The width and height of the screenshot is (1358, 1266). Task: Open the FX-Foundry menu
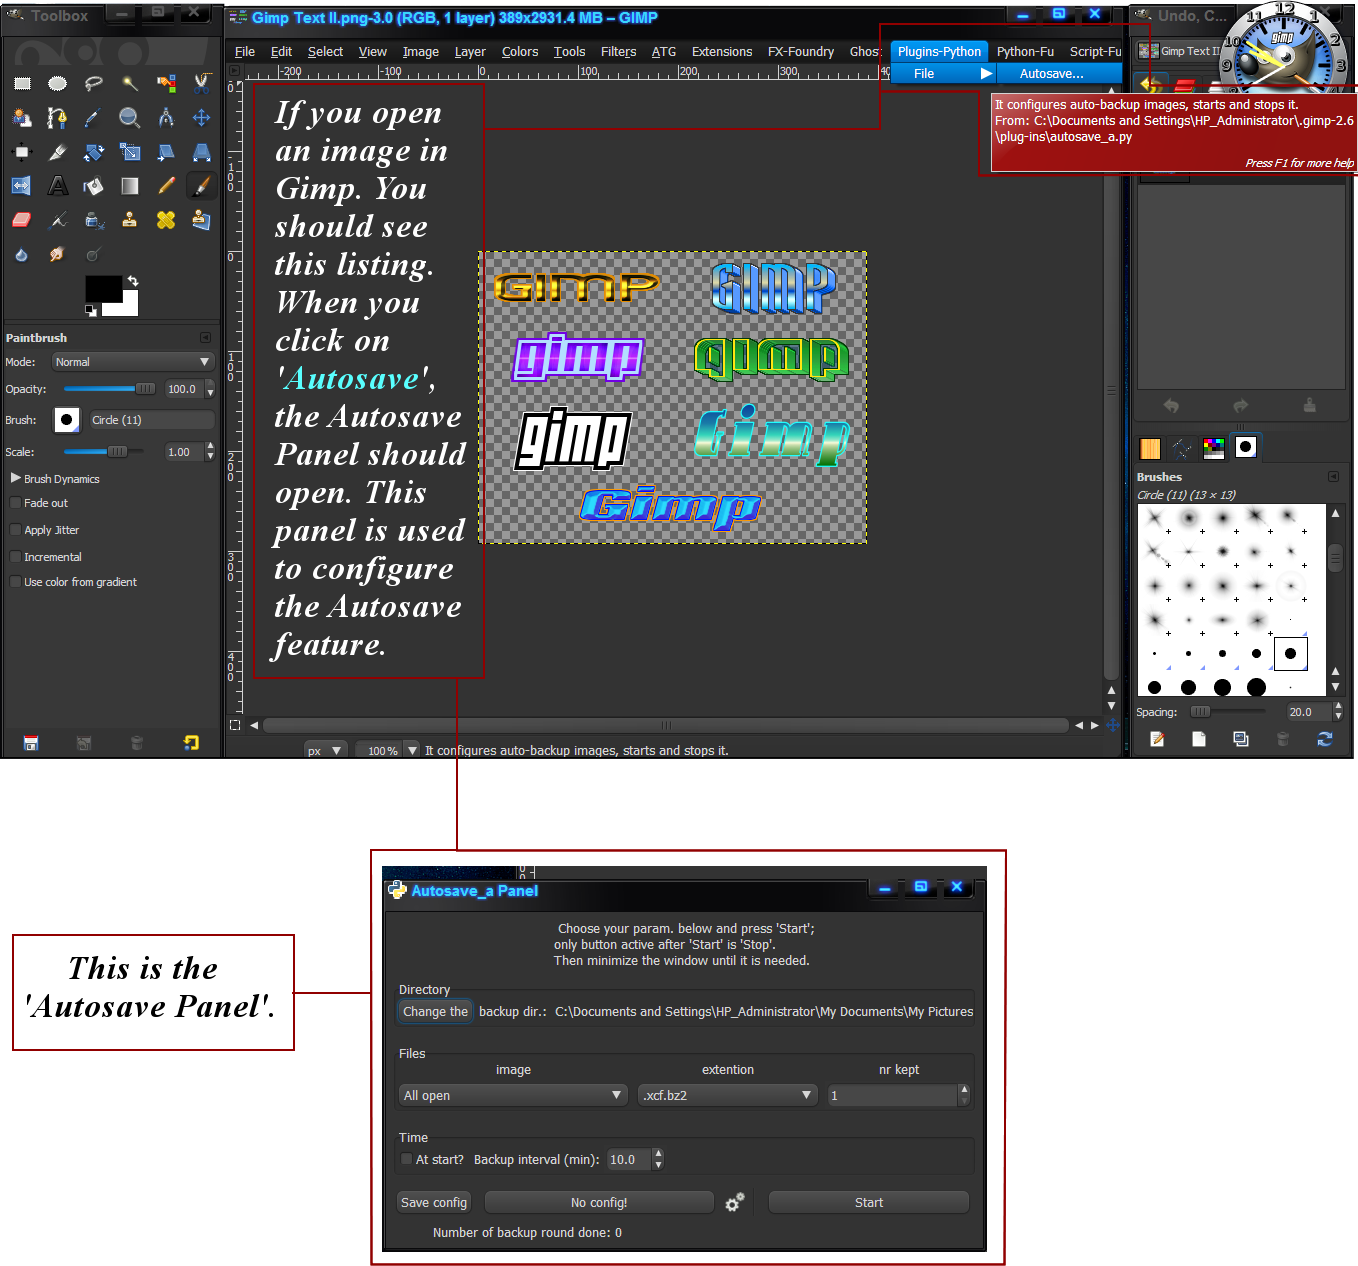click(801, 52)
